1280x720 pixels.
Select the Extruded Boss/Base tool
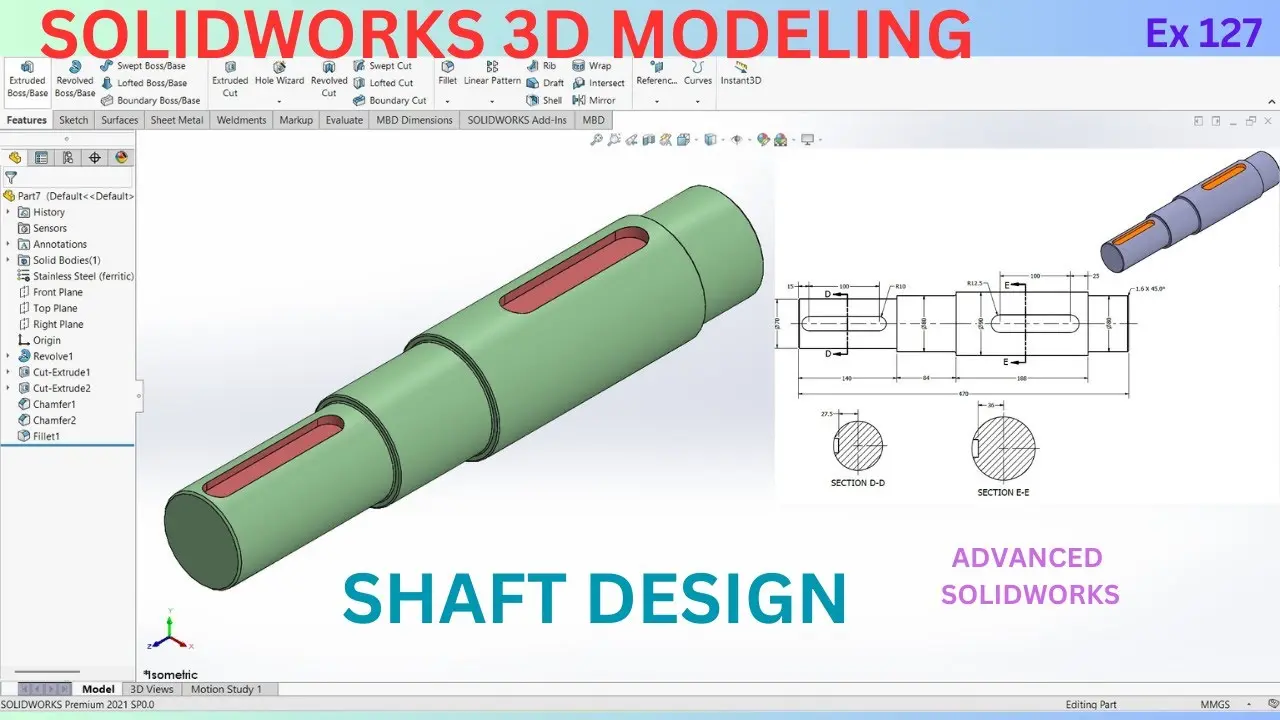27,80
